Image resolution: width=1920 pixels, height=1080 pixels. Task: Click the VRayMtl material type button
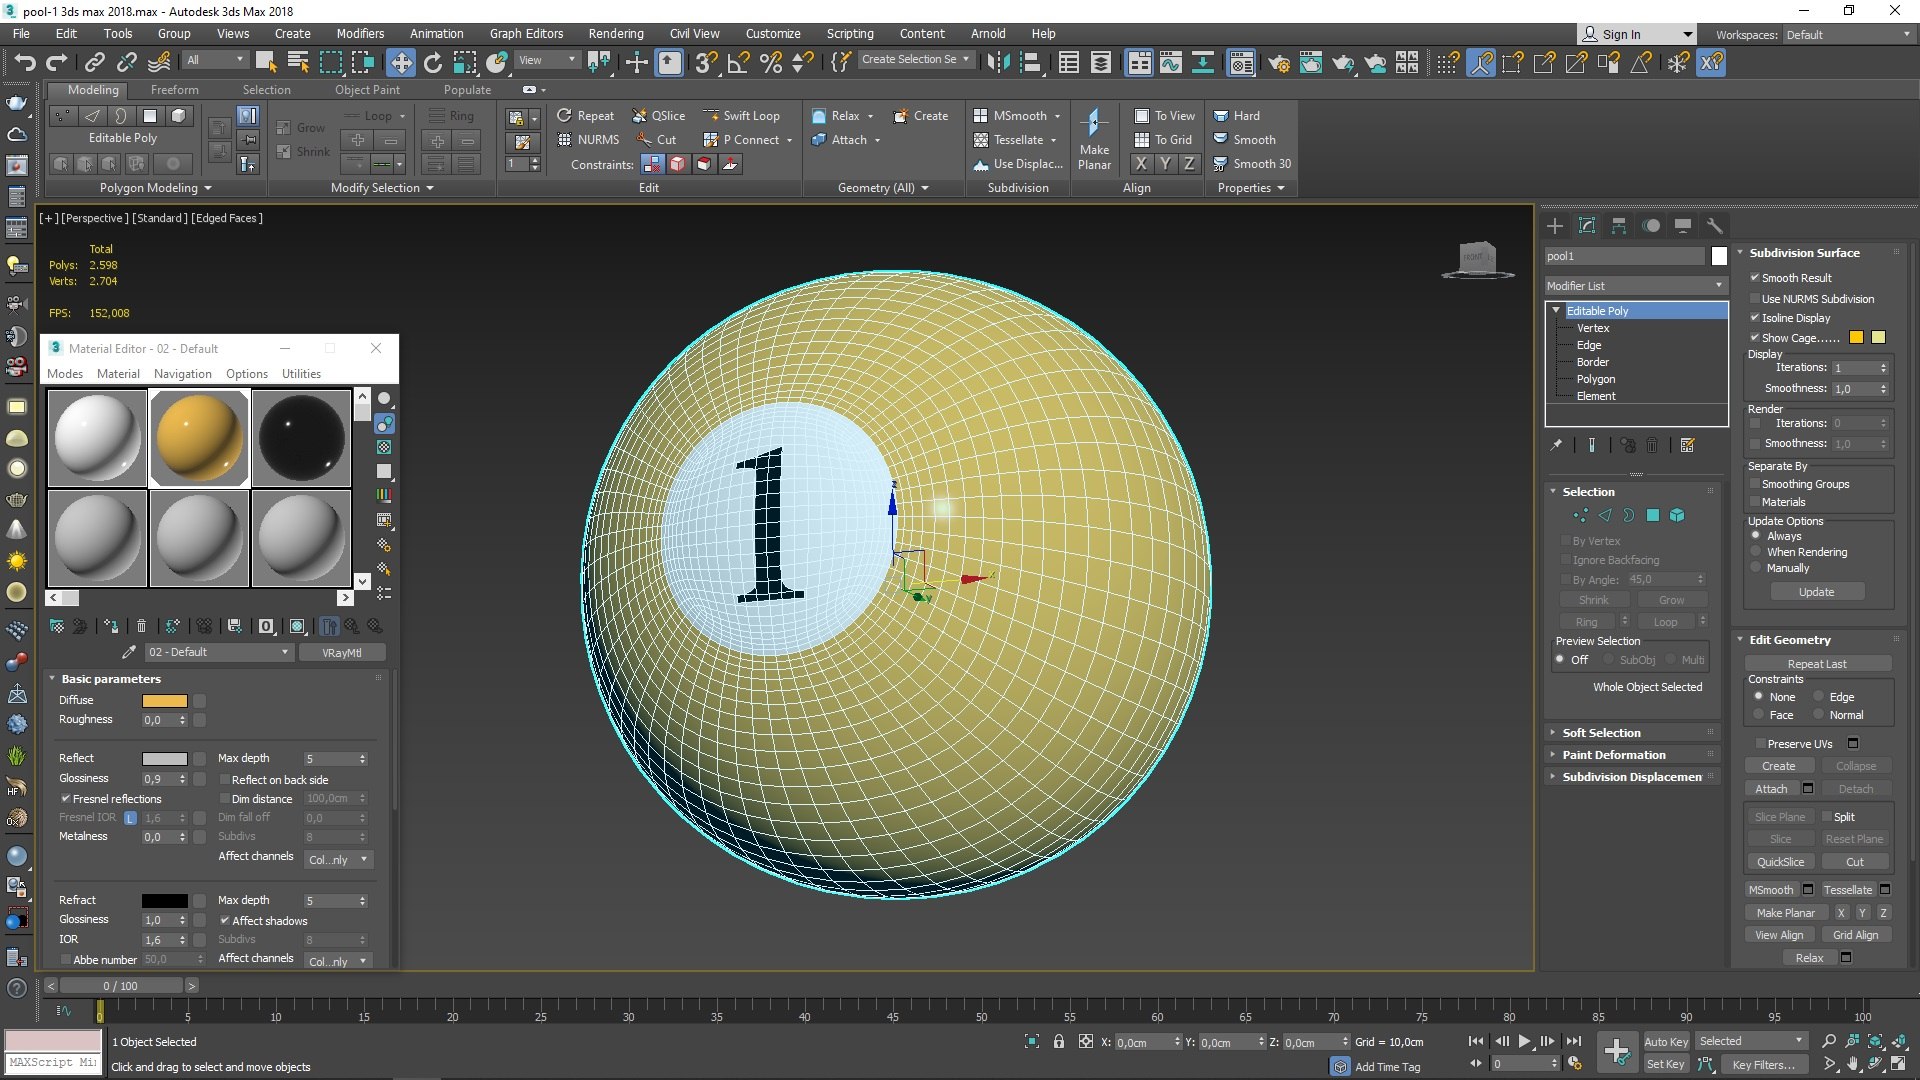pyautogui.click(x=341, y=653)
